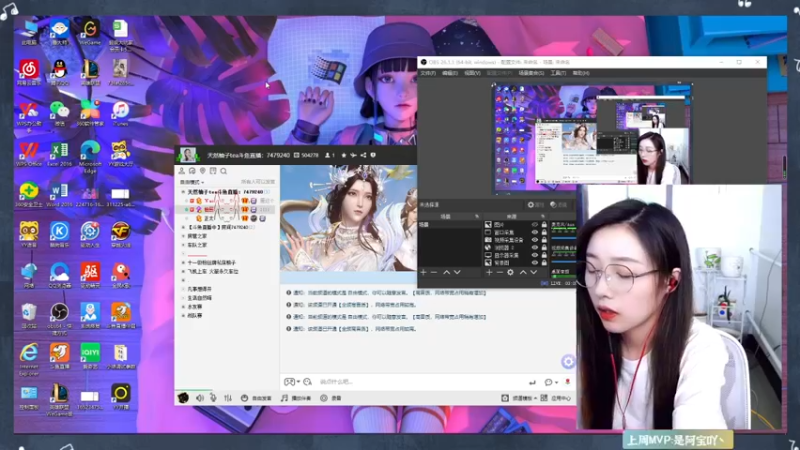Toggle lock on 显示器采集 source in OBS
Image resolution: width=800 pixels, height=450 pixels.
[x=544, y=255]
